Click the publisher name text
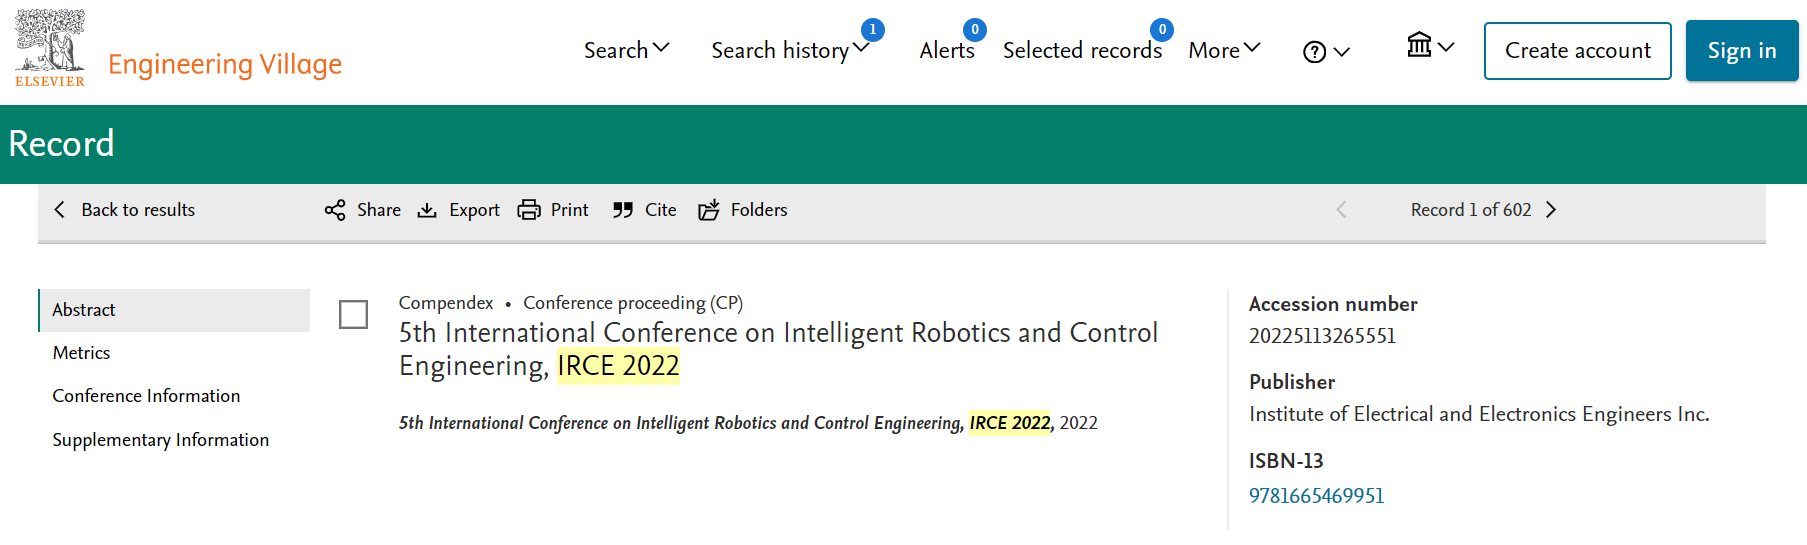 1479,414
